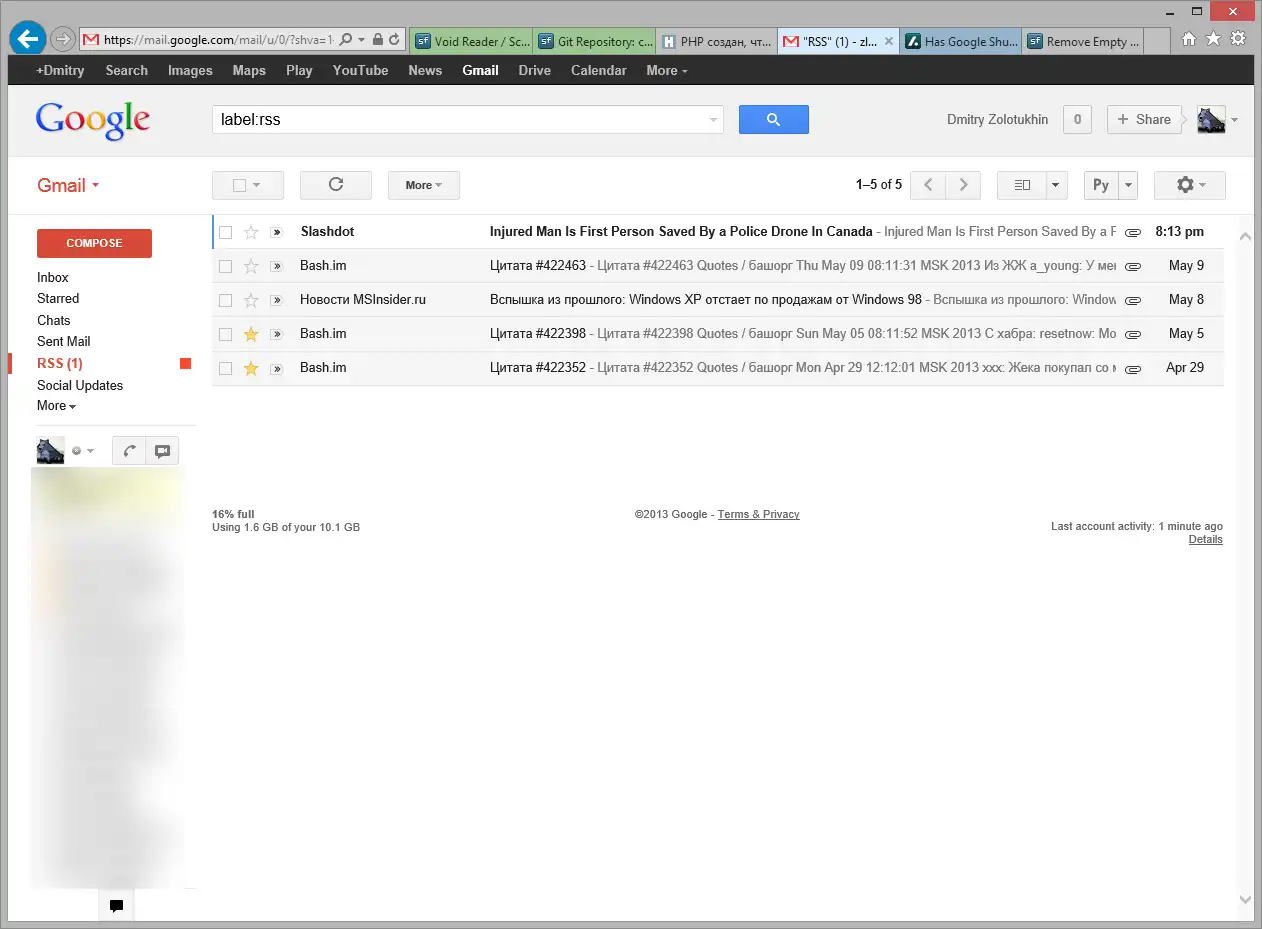Screen dimensions: 1262x929
Task: Refresh the mail list
Action: 336,185
